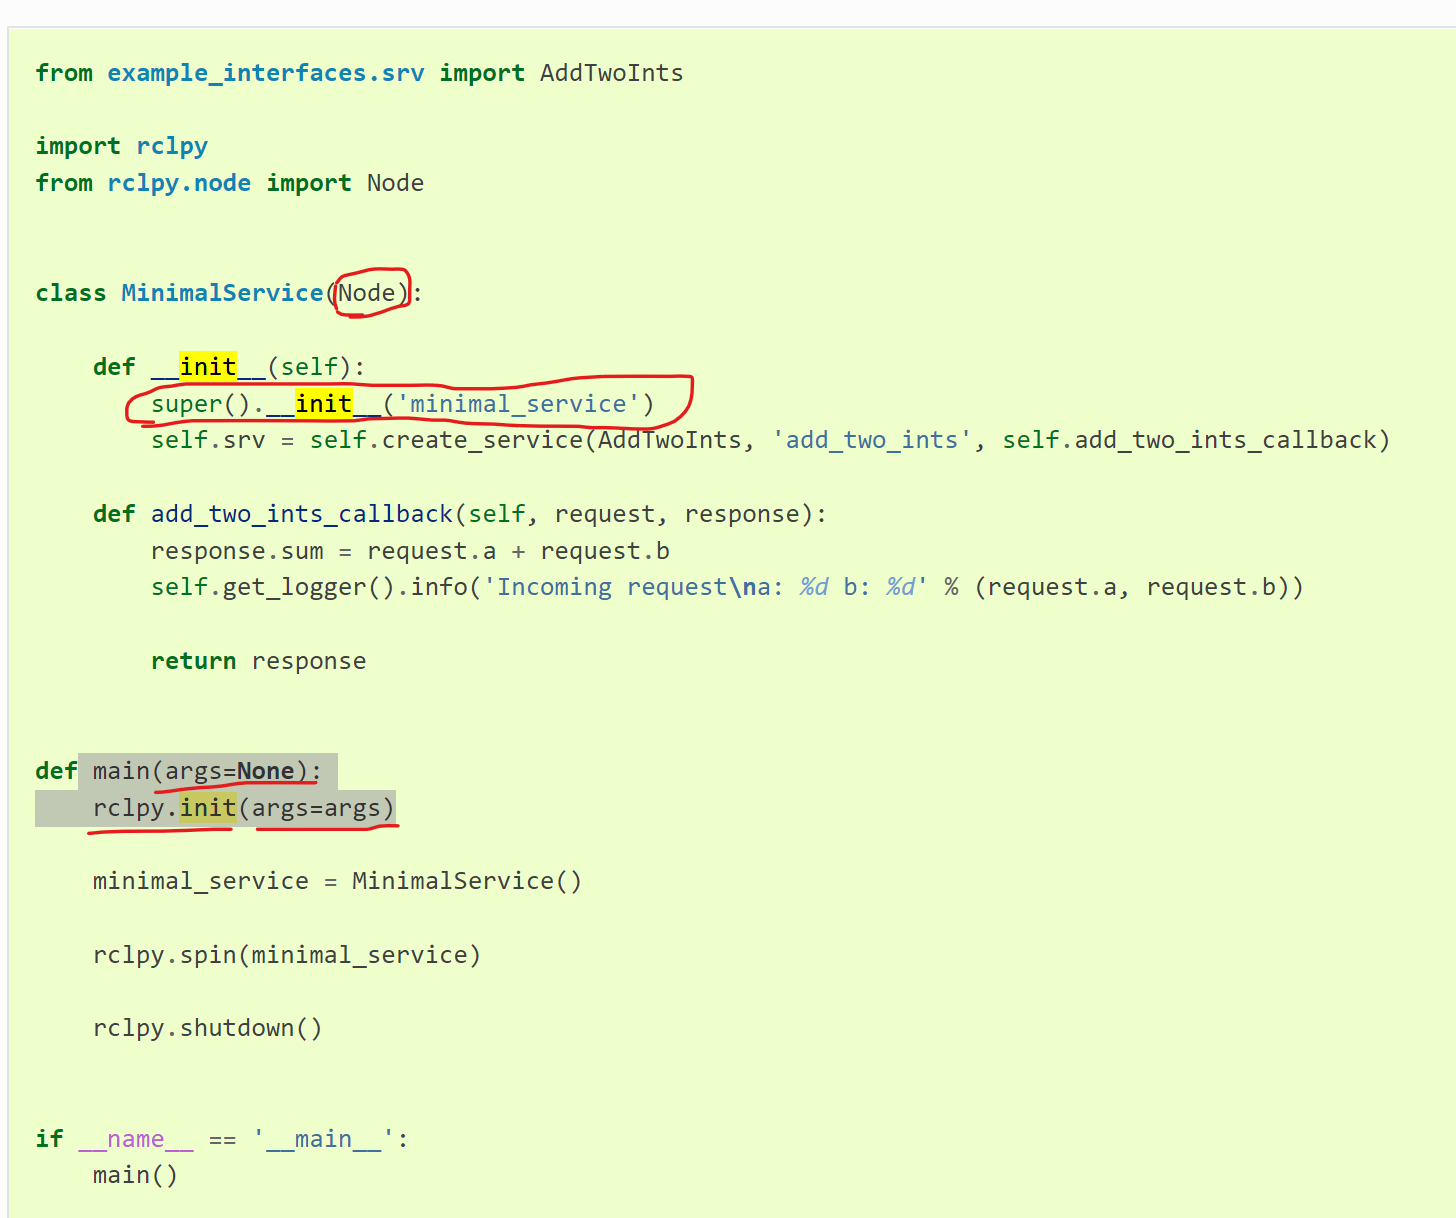Click 'None' in 'main(args=None)'

(x=266, y=771)
